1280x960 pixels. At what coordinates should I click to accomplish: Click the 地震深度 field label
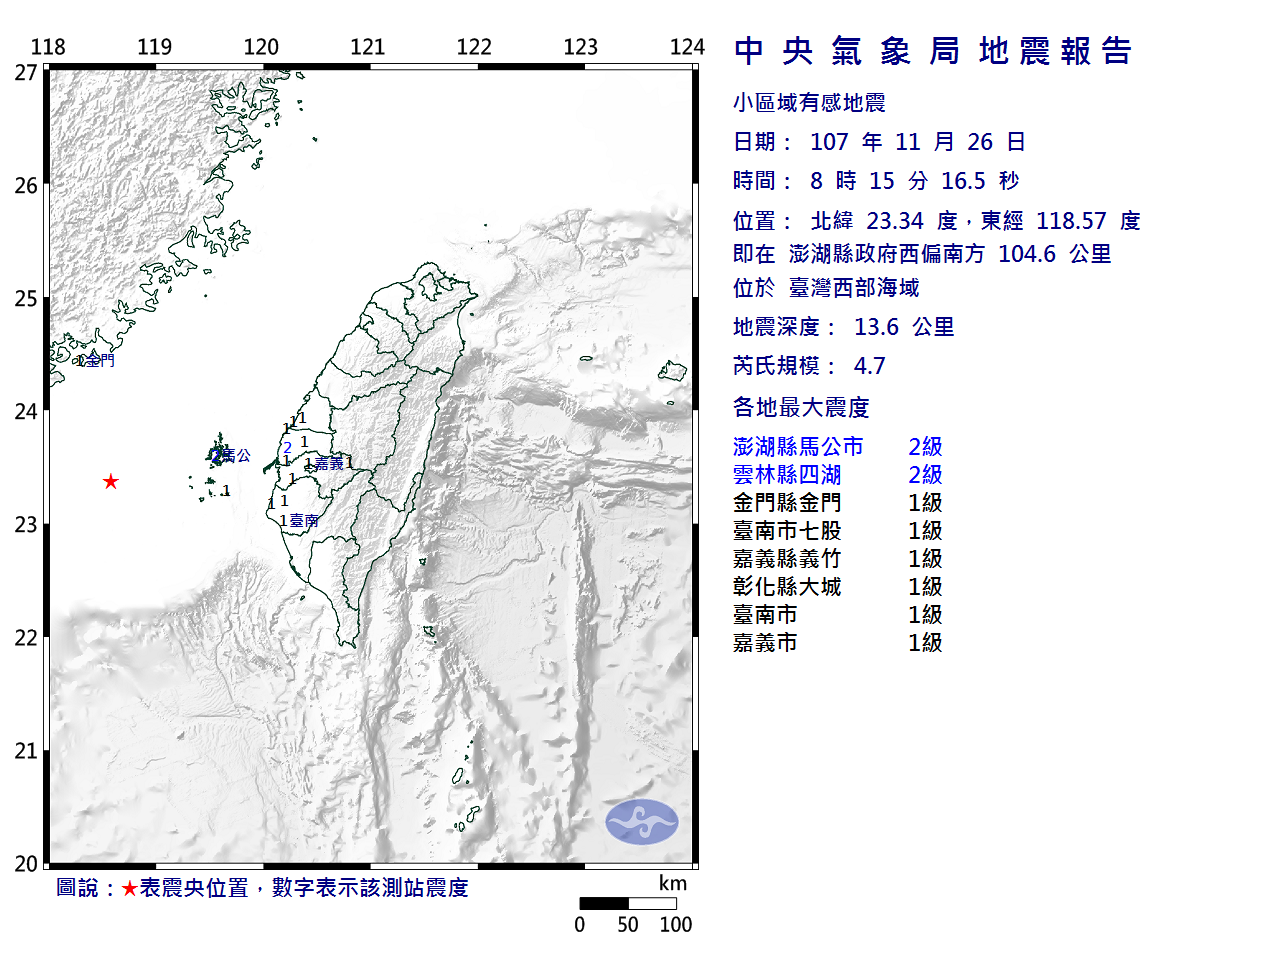(x=784, y=327)
